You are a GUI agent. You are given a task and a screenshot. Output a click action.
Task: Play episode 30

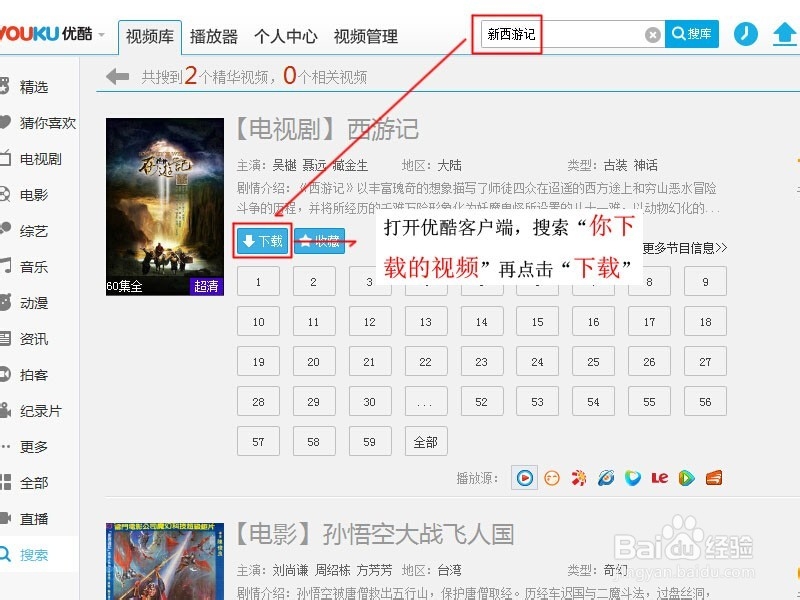pos(370,402)
